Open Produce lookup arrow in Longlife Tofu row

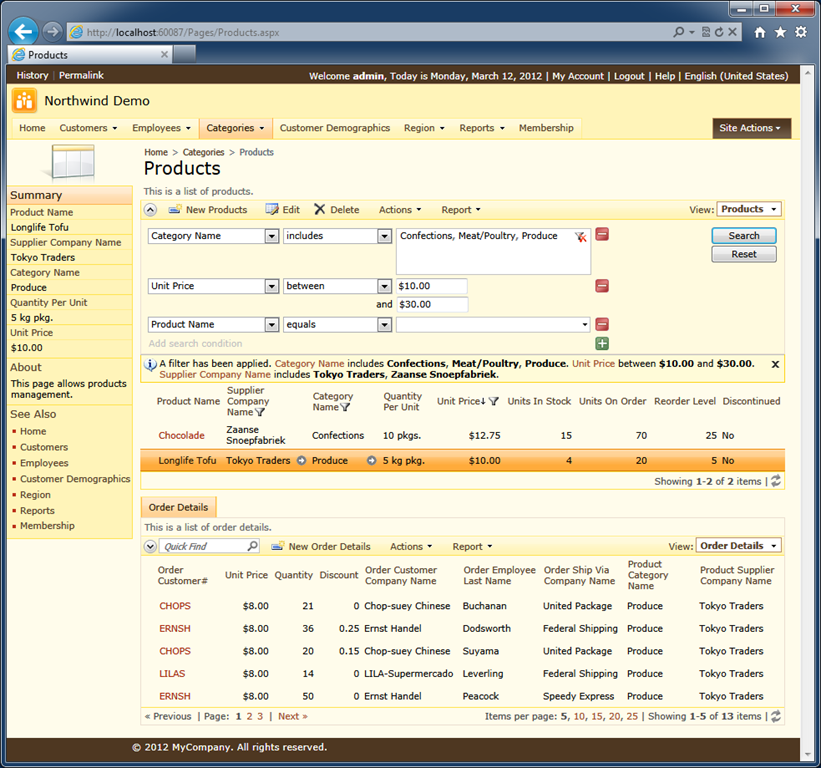click(x=372, y=461)
